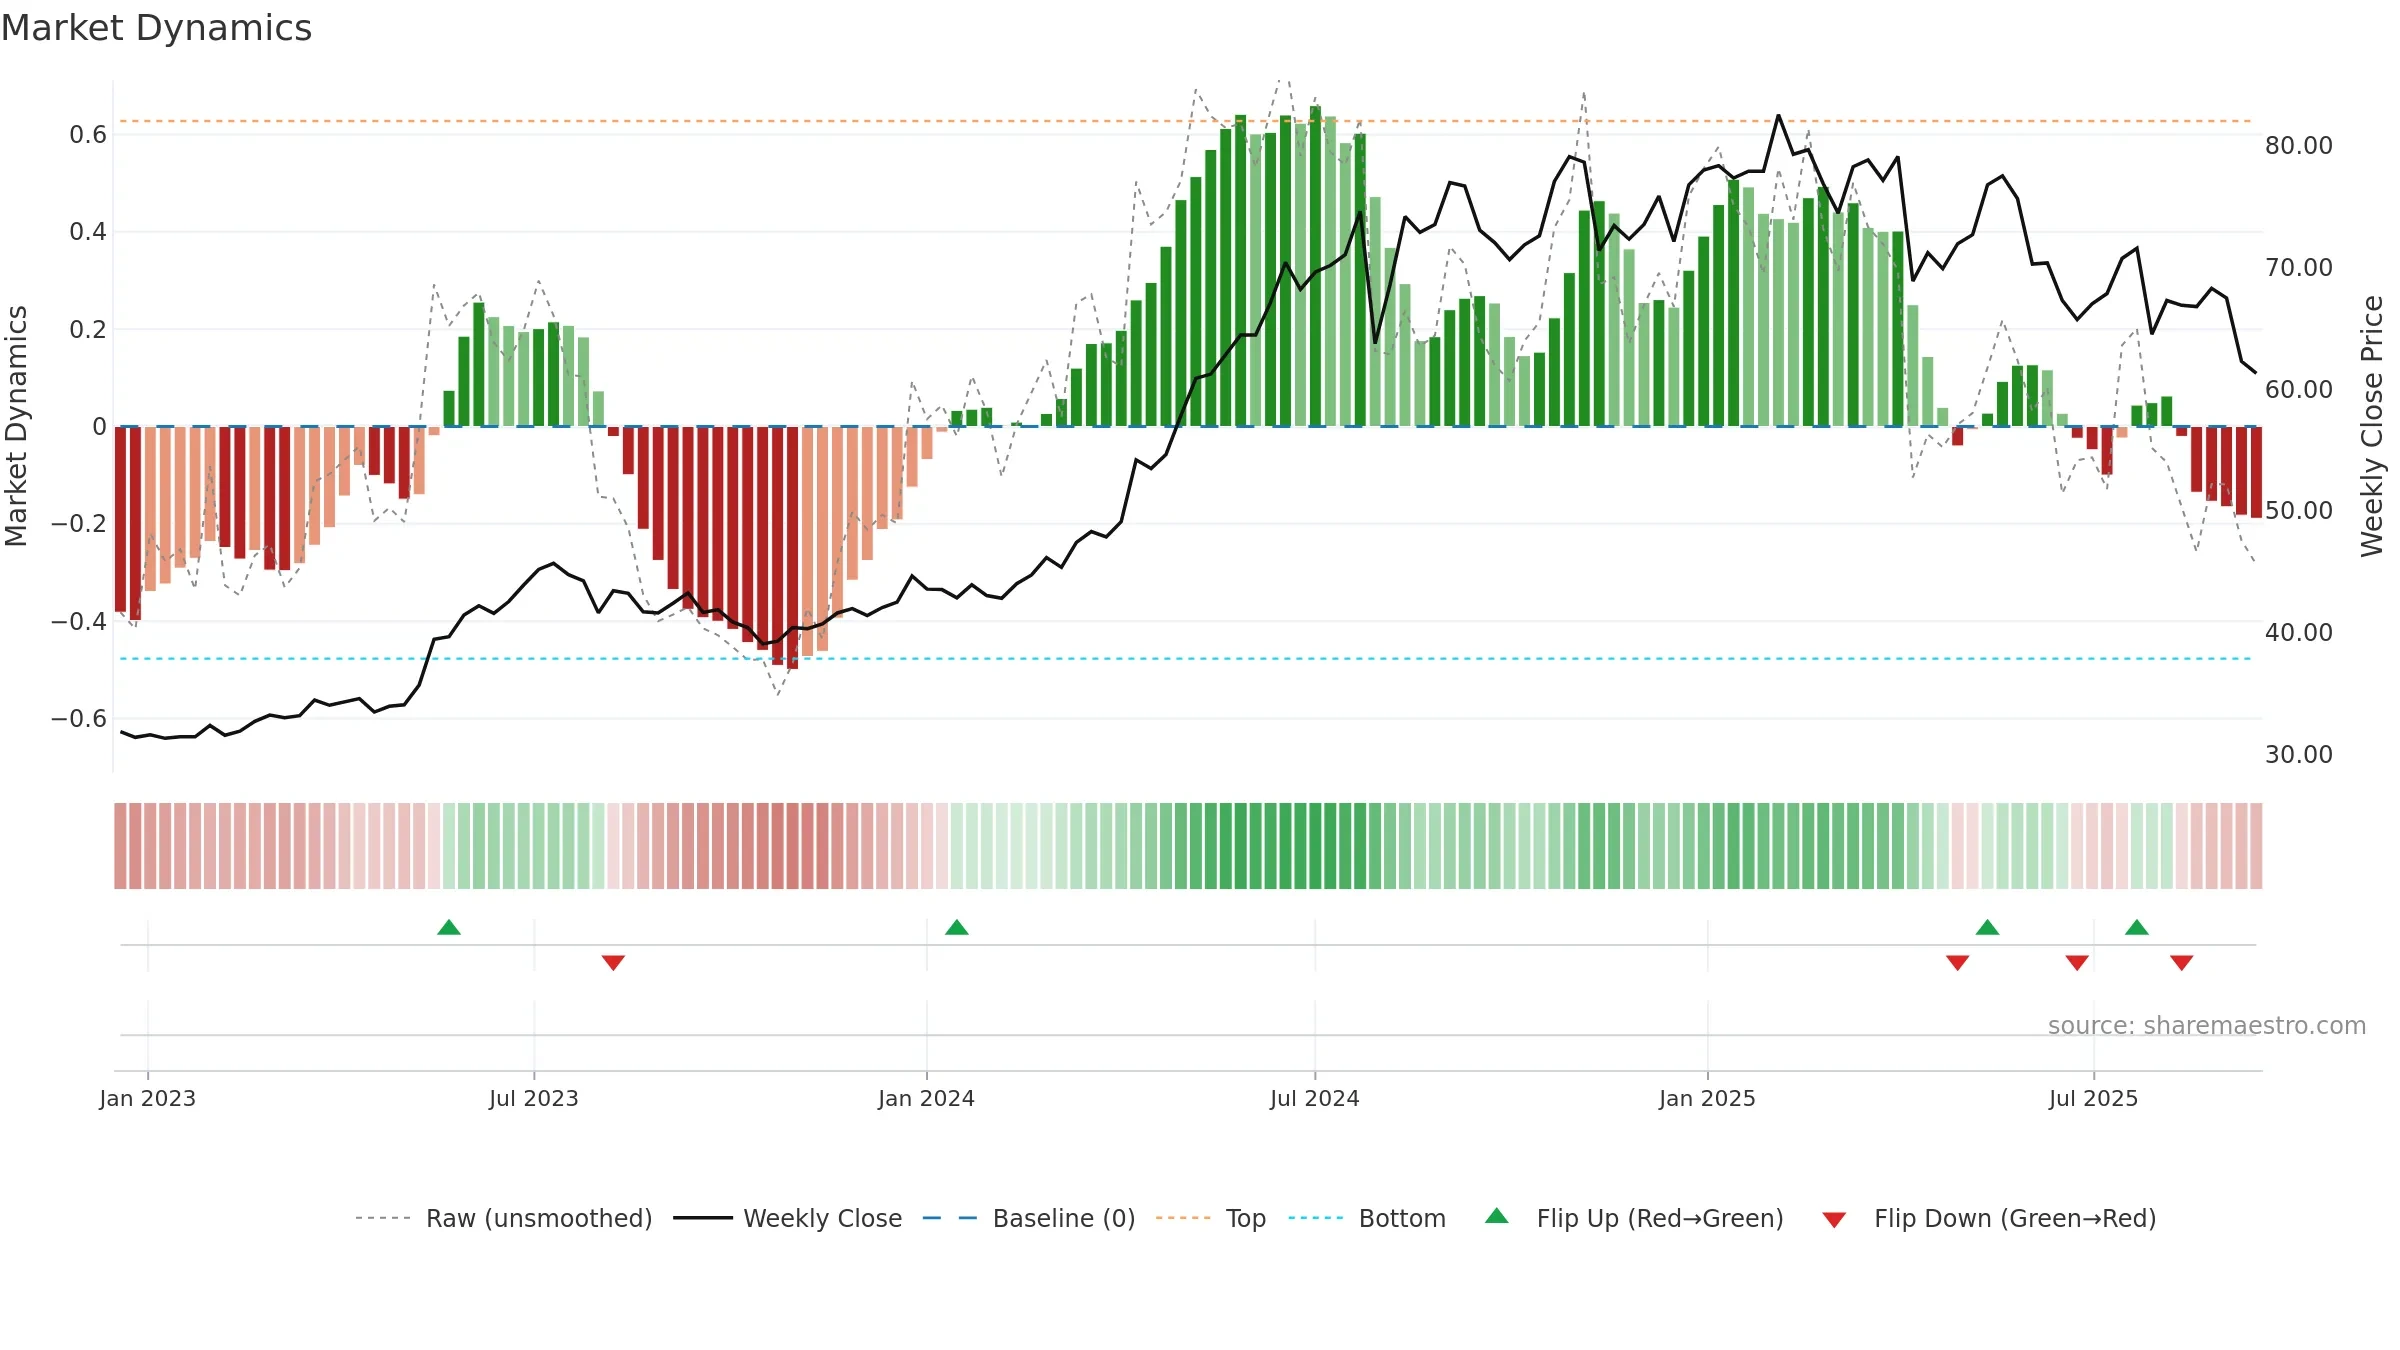Click the red flip-down triangle just before Jul 2025
This screenshot has width=2400, height=1350.
click(x=2077, y=962)
